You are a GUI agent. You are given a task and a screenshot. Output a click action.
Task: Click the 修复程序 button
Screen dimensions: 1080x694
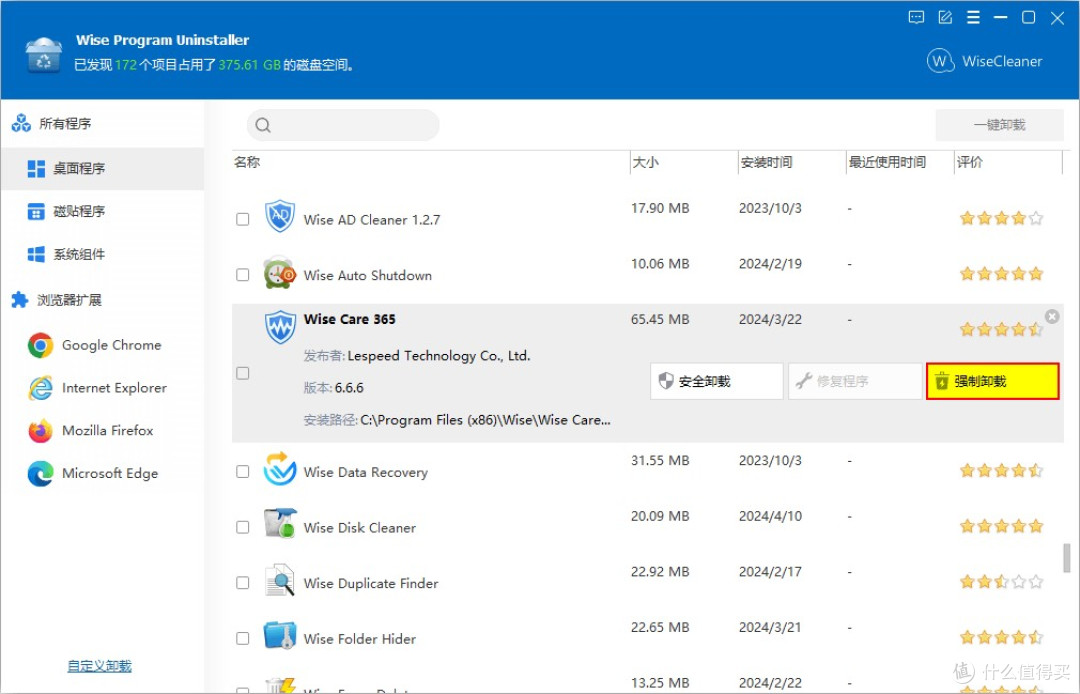[855, 381]
